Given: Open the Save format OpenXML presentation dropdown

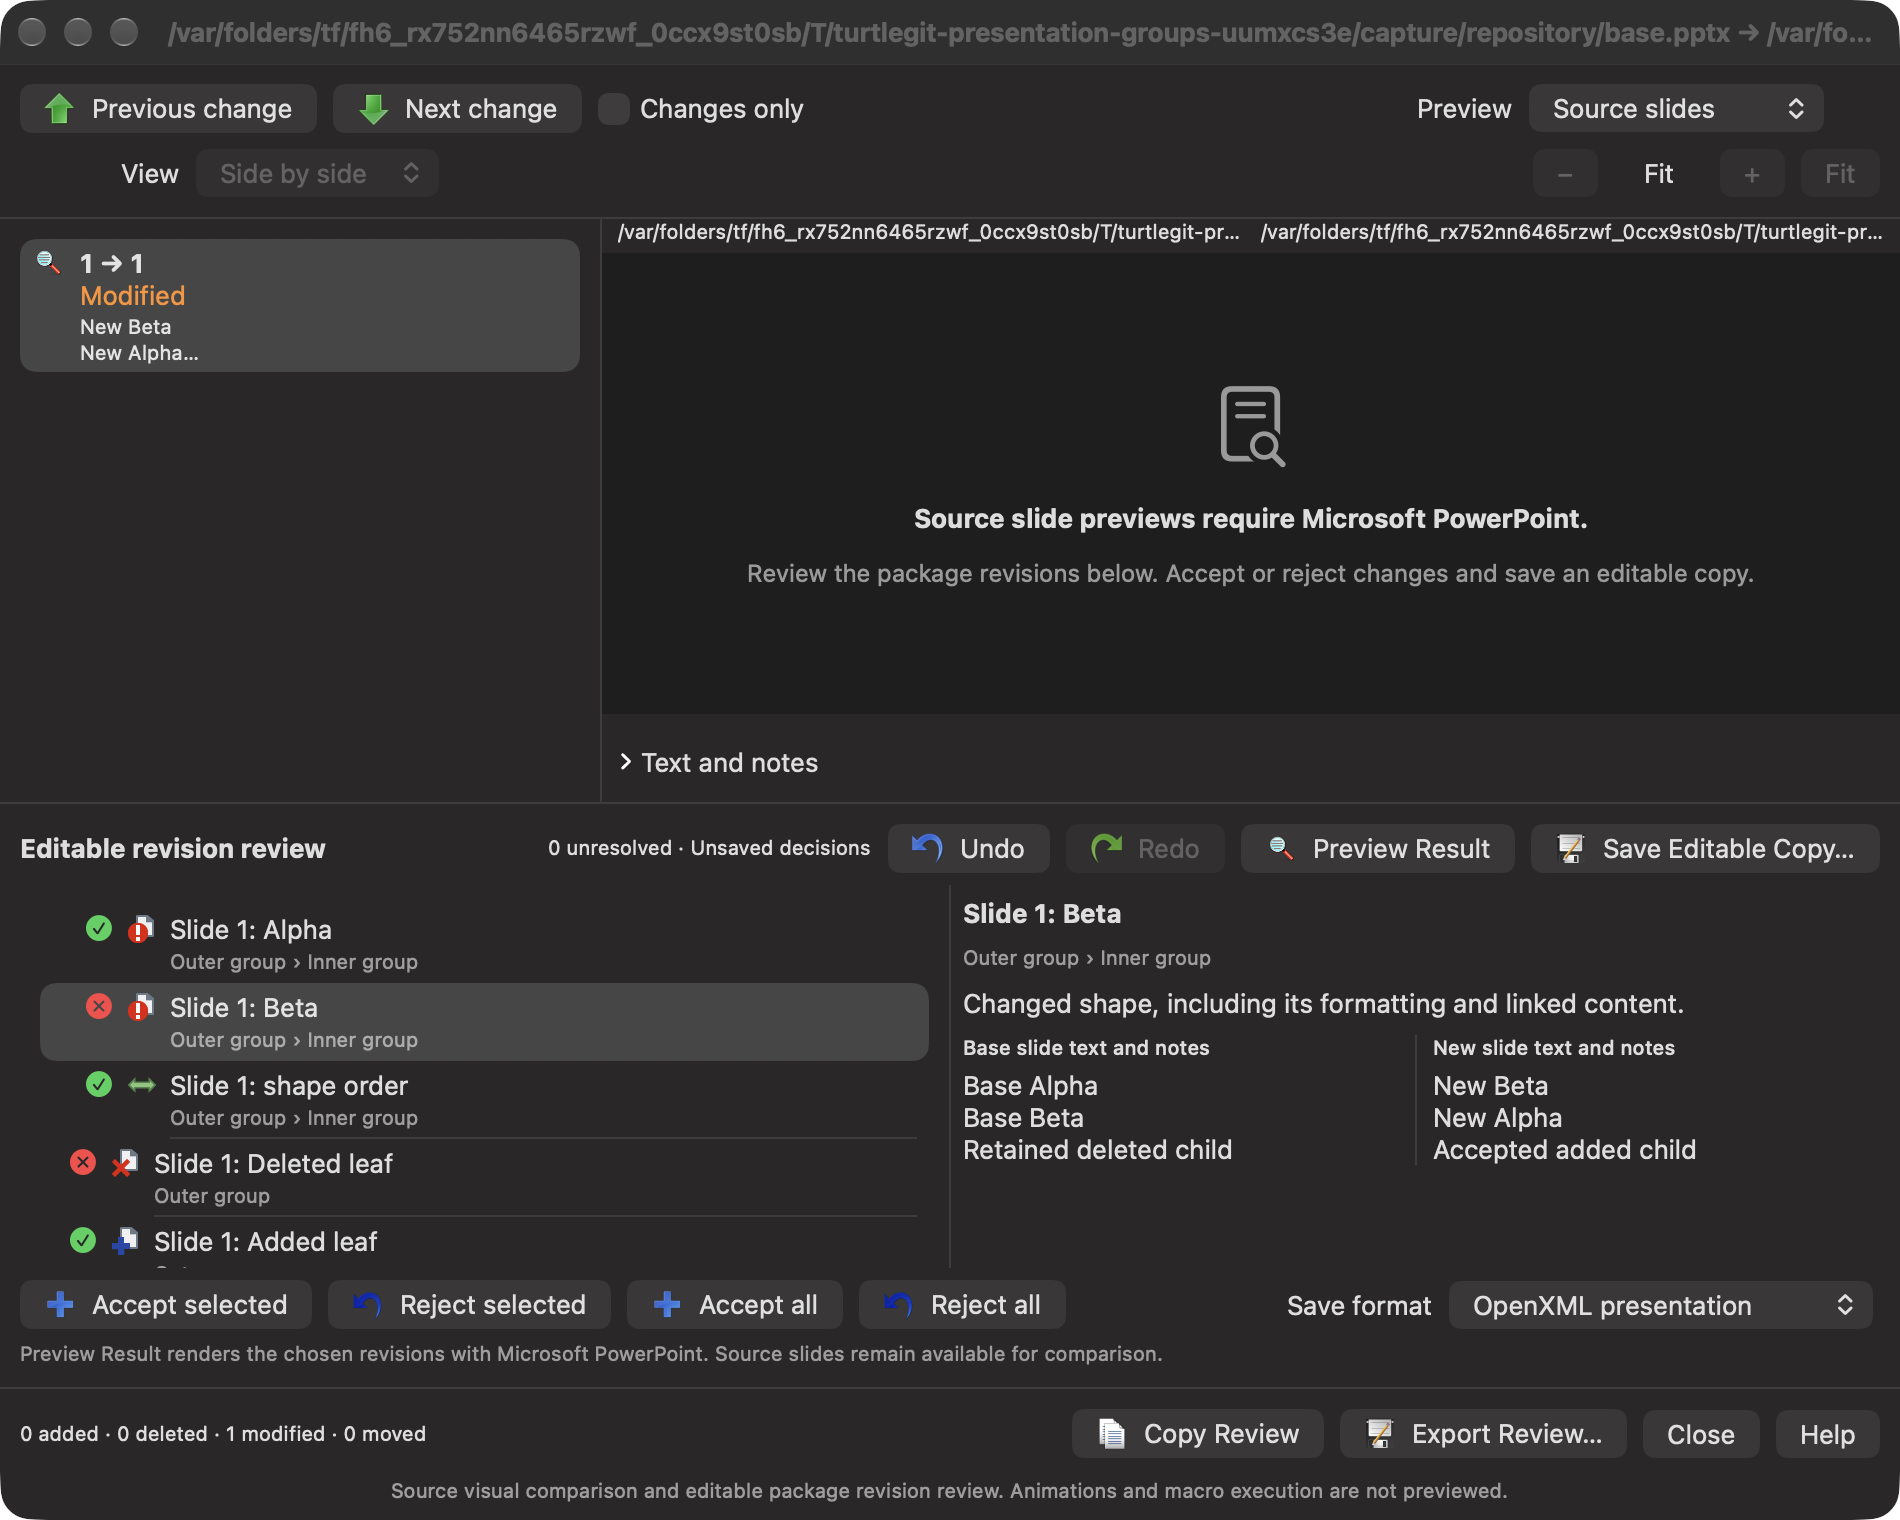Looking at the screenshot, I should coord(1660,1306).
